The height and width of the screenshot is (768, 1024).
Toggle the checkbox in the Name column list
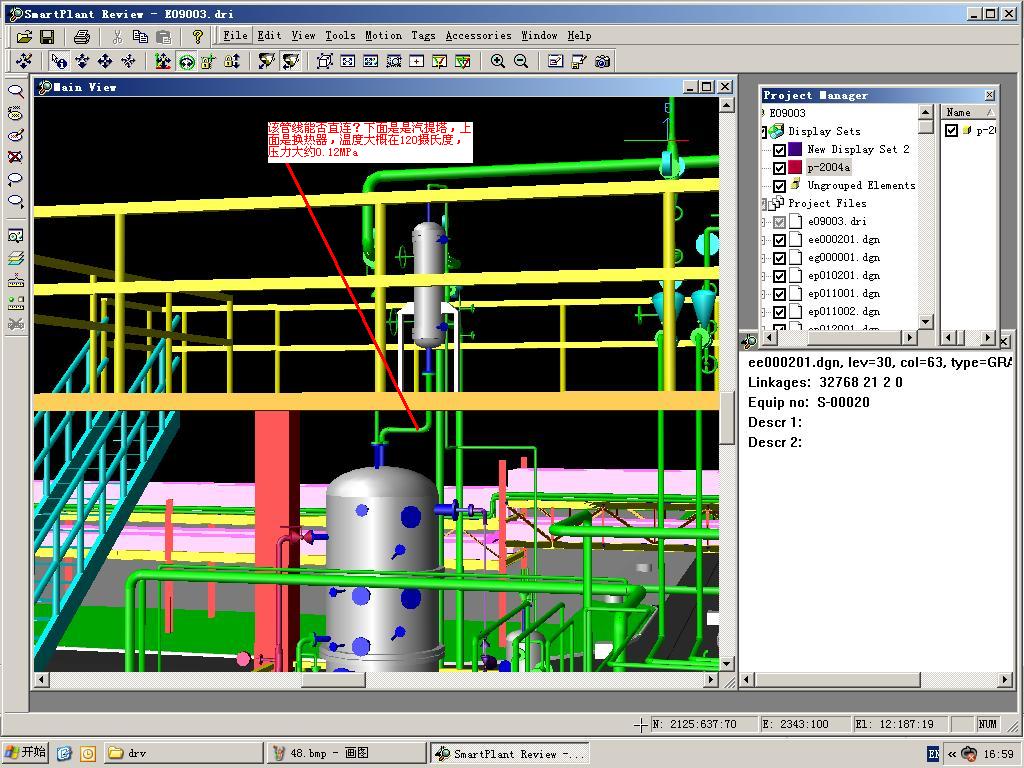coord(952,131)
